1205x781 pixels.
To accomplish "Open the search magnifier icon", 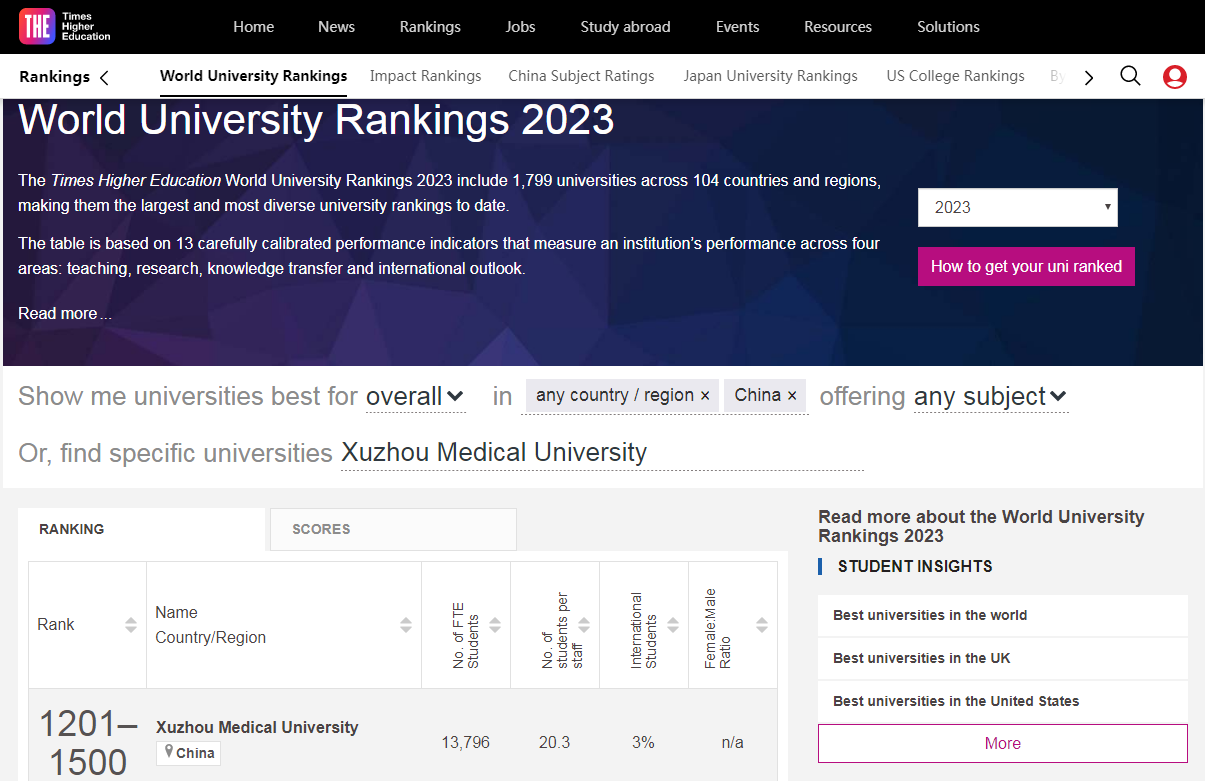I will [x=1130, y=76].
